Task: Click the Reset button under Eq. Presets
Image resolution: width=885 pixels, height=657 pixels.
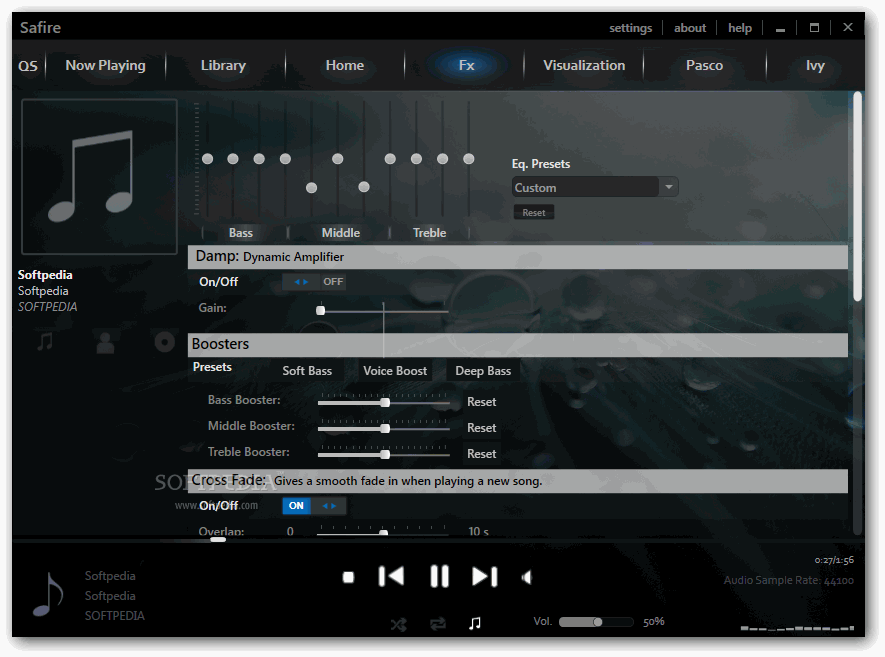Action: pos(533,213)
